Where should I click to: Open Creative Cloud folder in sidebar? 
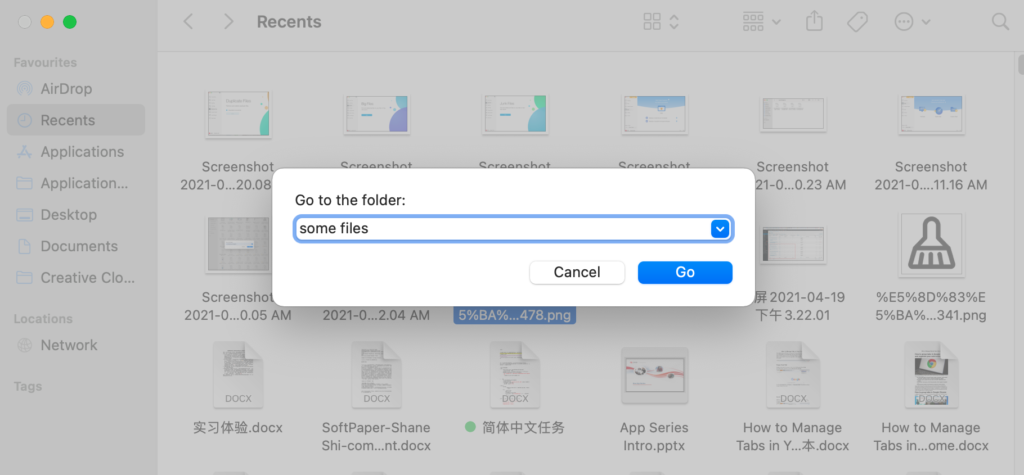tap(82, 278)
